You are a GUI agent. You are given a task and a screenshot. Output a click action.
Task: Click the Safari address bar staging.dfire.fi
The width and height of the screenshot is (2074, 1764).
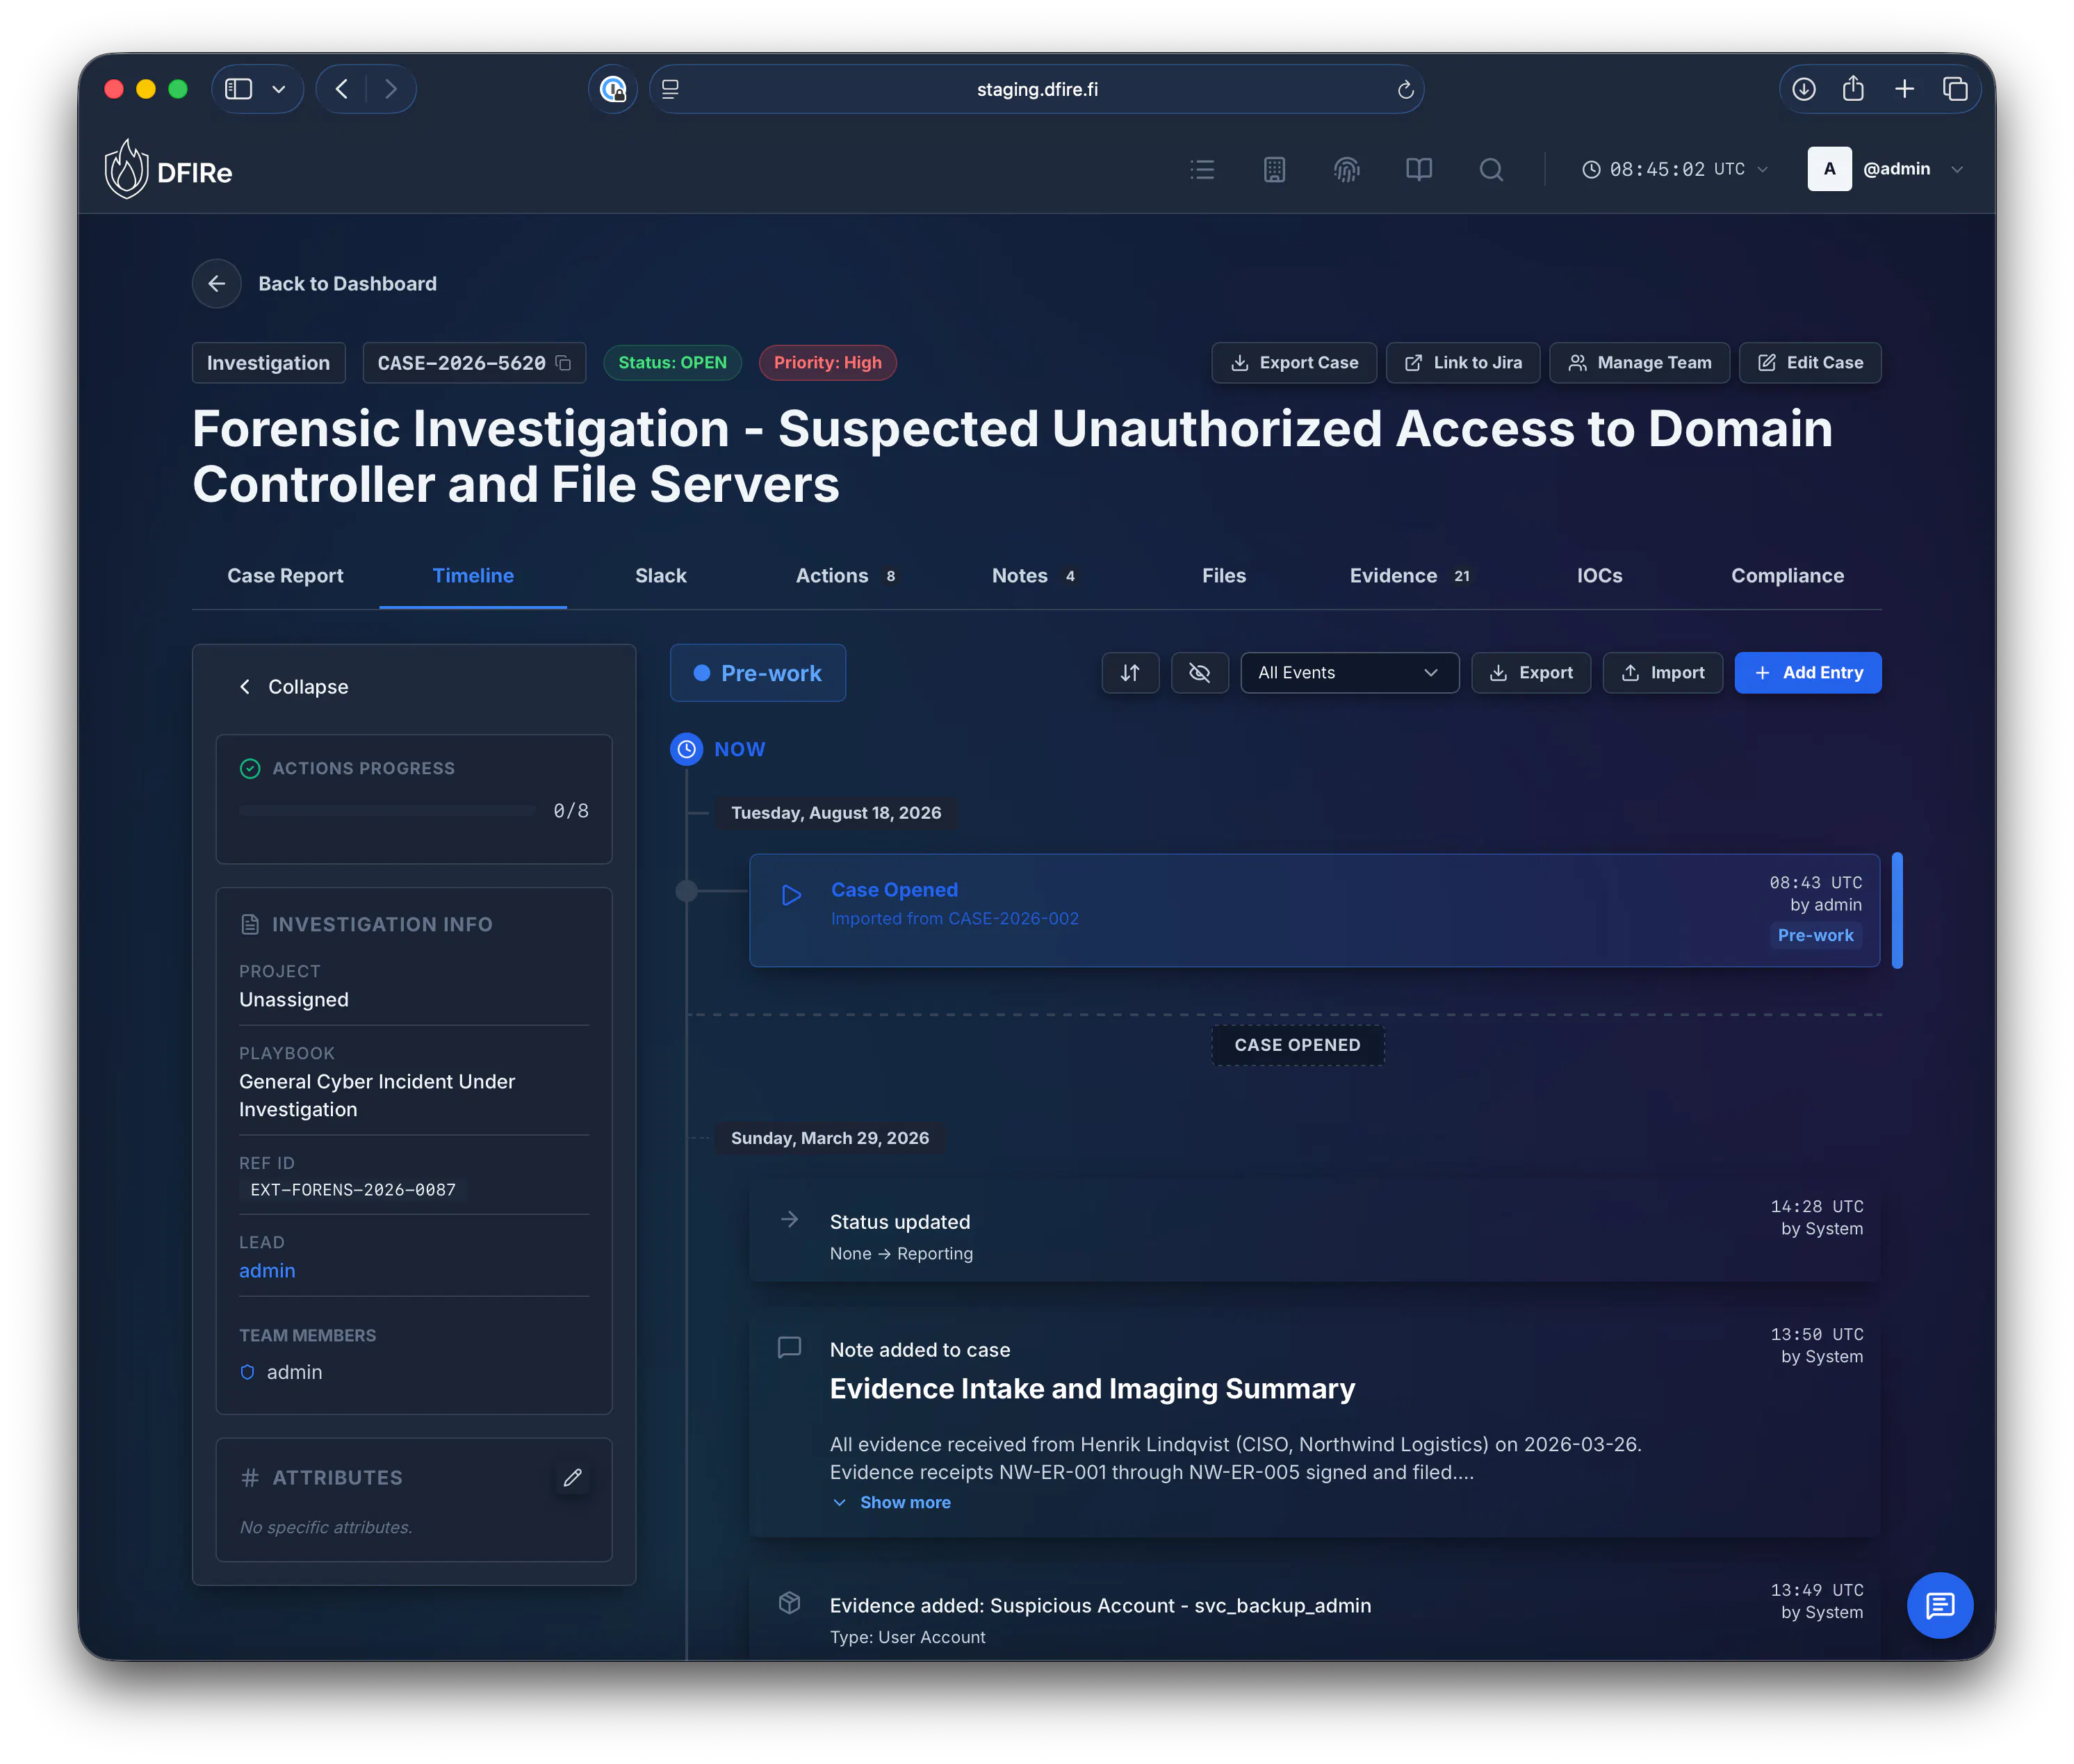[1037, 89]
